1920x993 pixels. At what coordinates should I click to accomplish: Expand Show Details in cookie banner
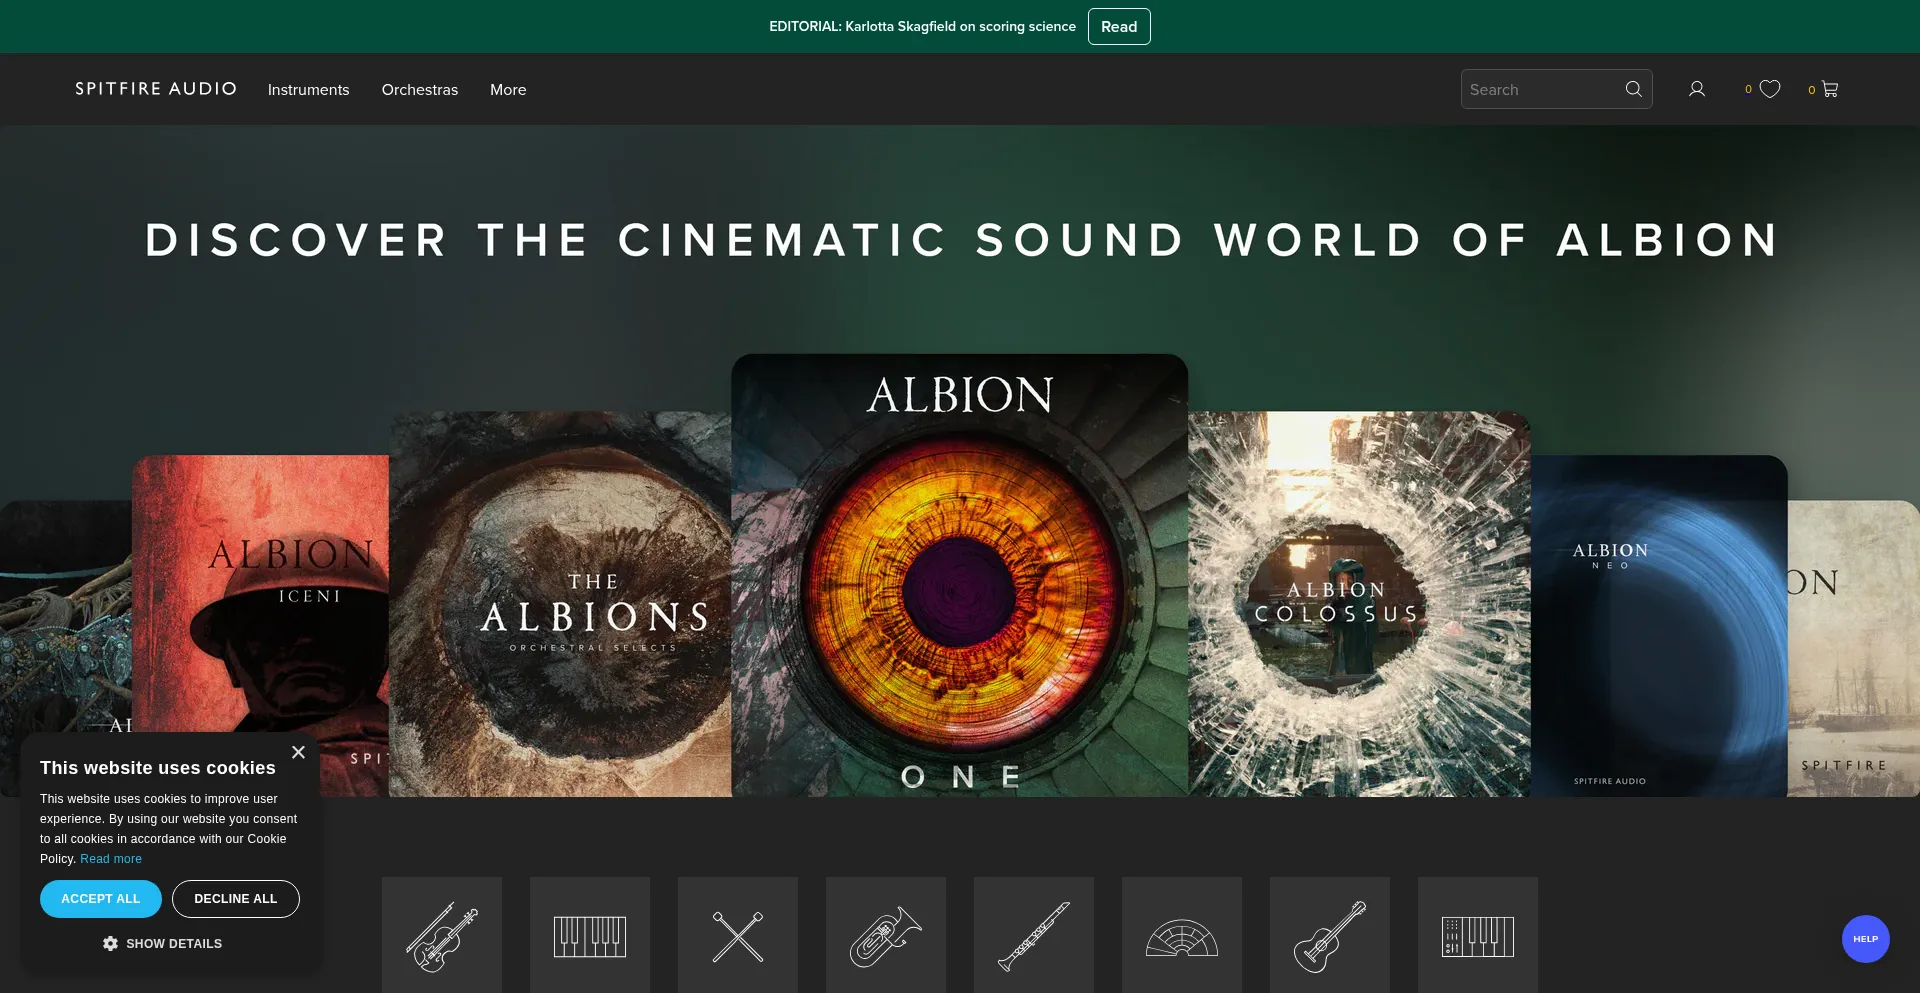tap(163, 943)
